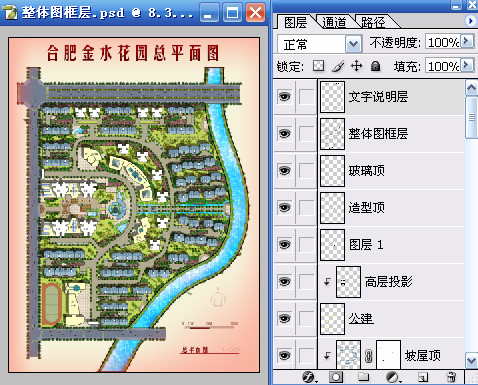This screenshot has width=478, height=385.
Task: Lock image pixels brush icon
Action: [x=338, y=66]
